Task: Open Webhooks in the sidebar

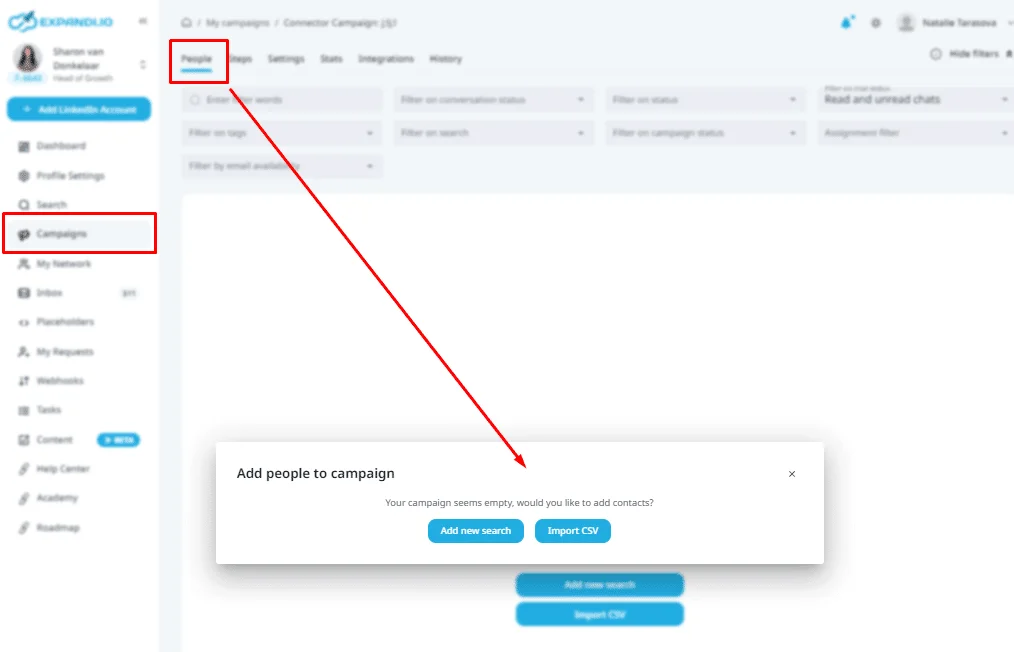Action: click(x=59, y=381)
